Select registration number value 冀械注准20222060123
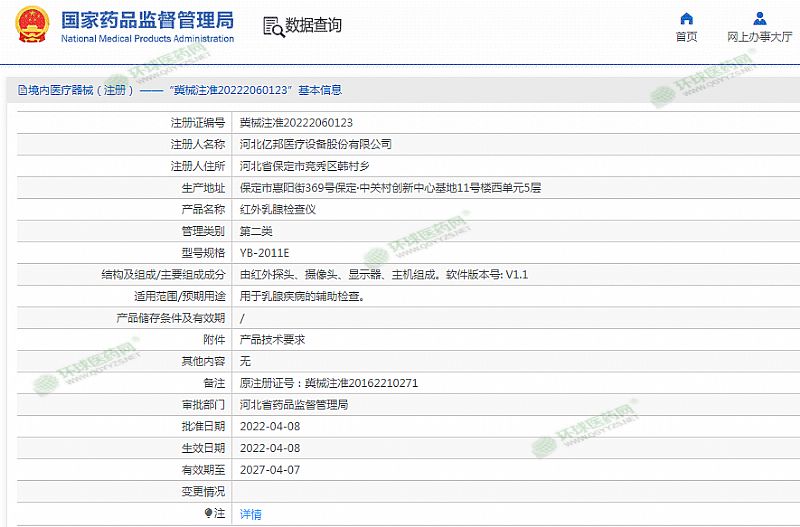The width and height of the screenshot is (800, 527). point(296,122)
